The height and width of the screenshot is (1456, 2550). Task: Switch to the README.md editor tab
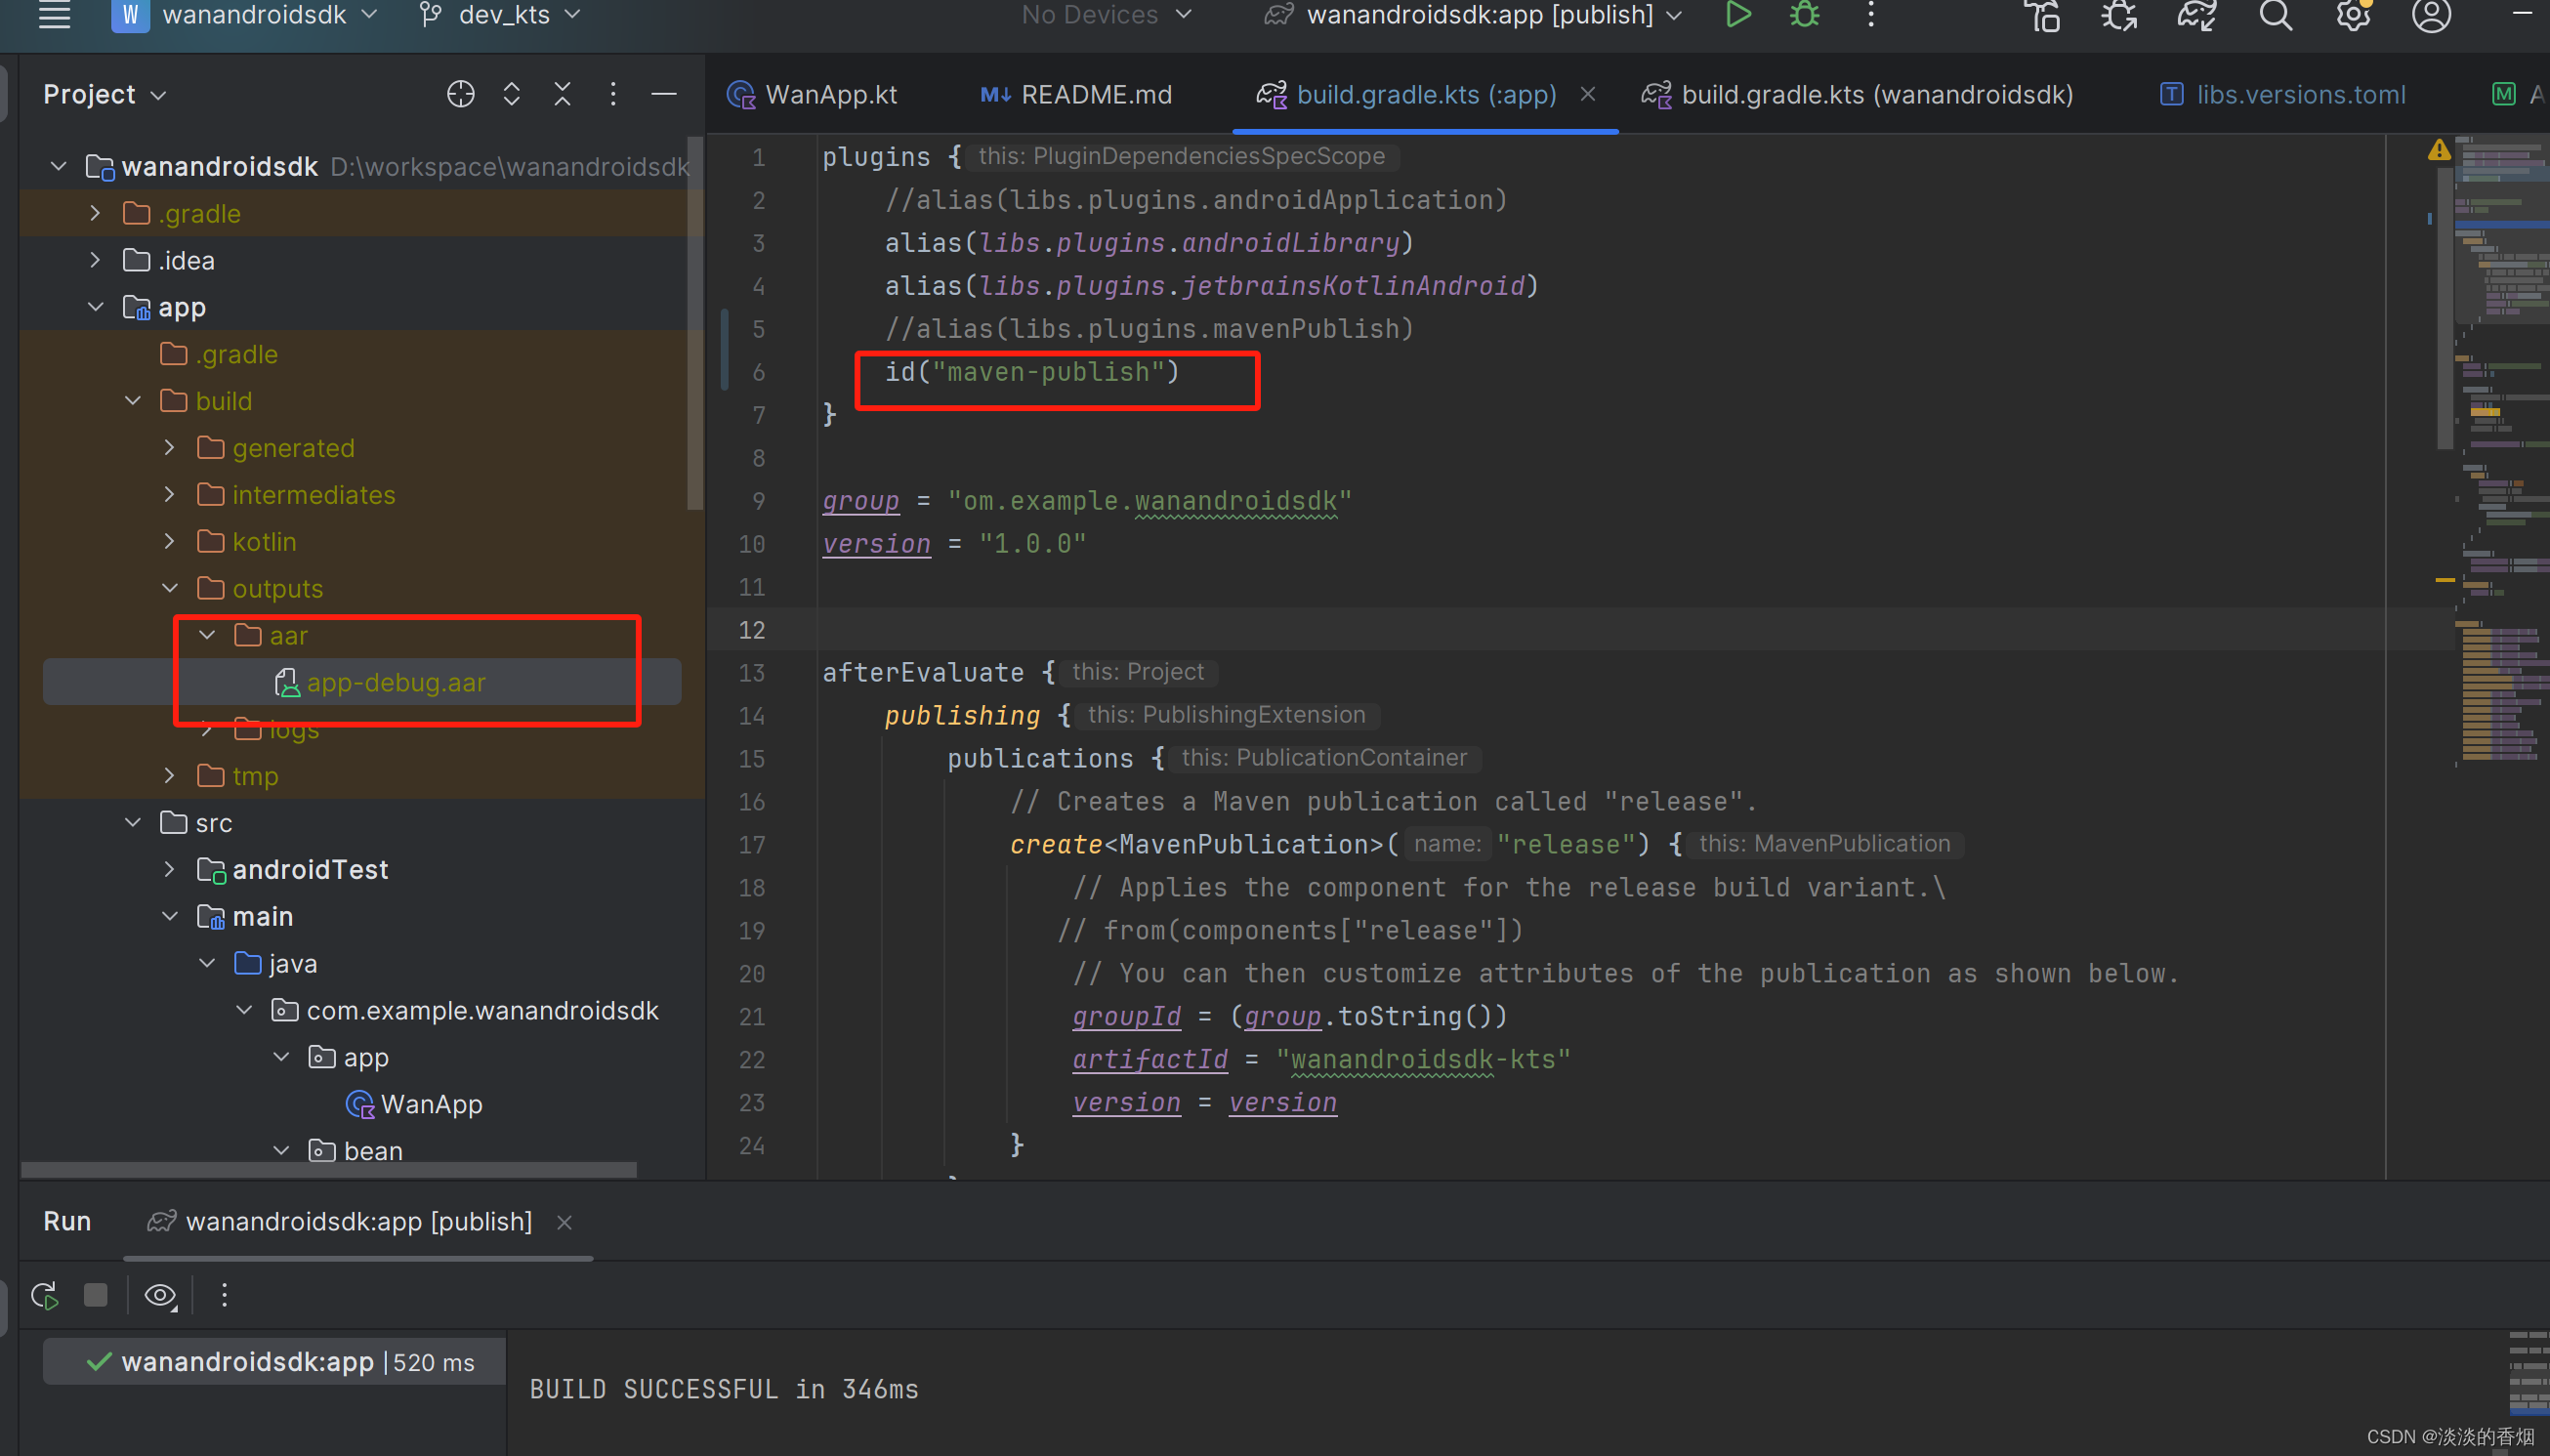pos(1076,94)
